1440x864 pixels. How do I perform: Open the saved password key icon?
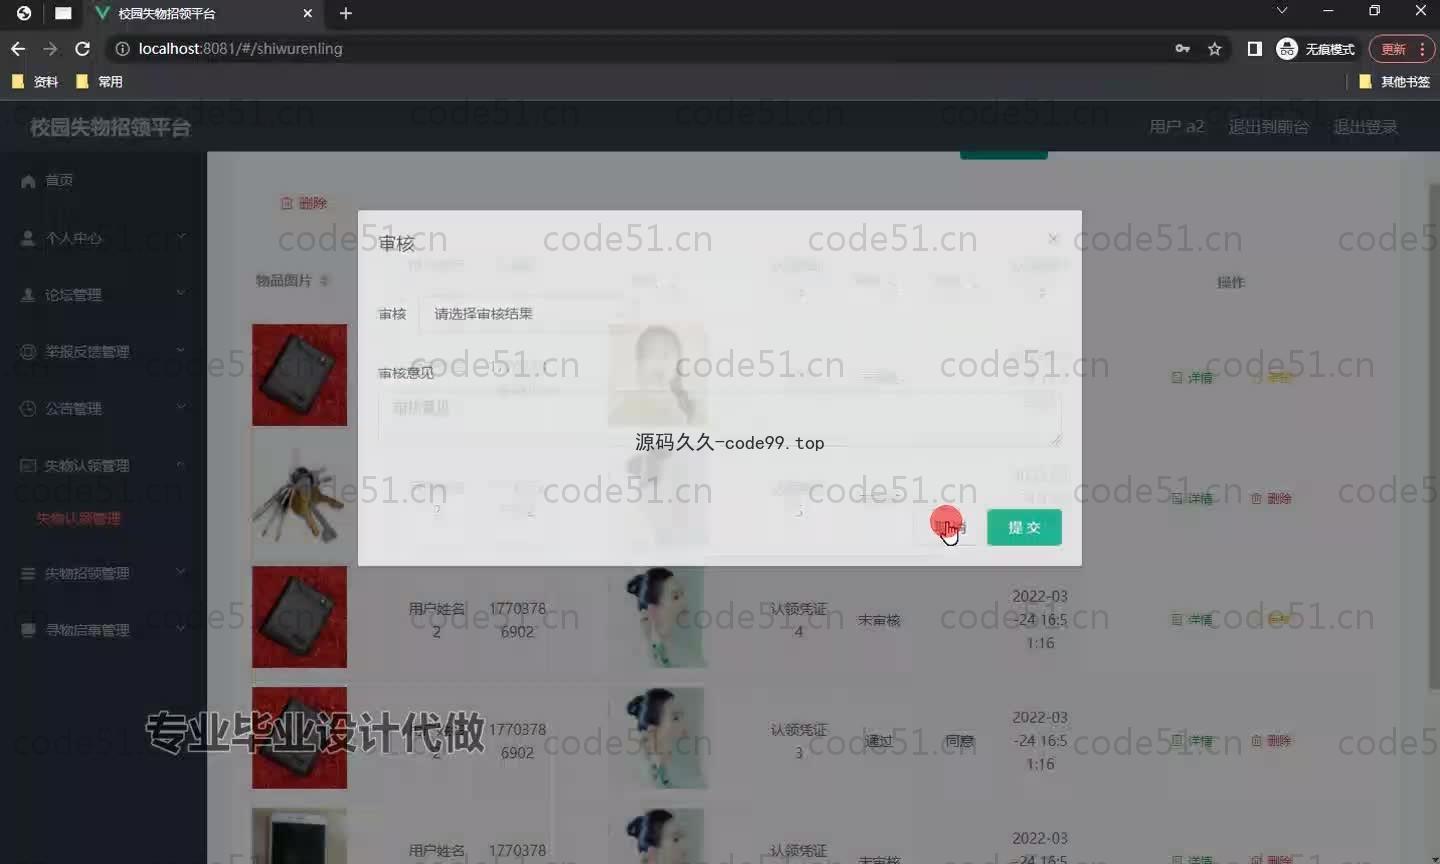(x=1183, y=48)
